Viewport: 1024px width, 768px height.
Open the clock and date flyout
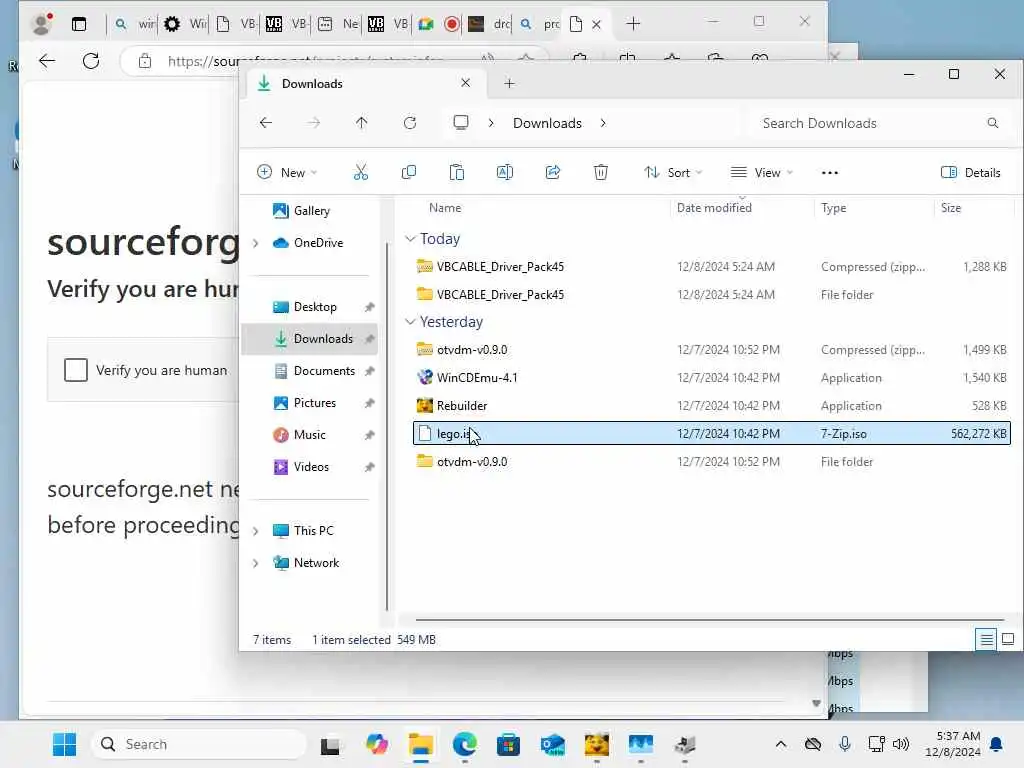(952, 744)
